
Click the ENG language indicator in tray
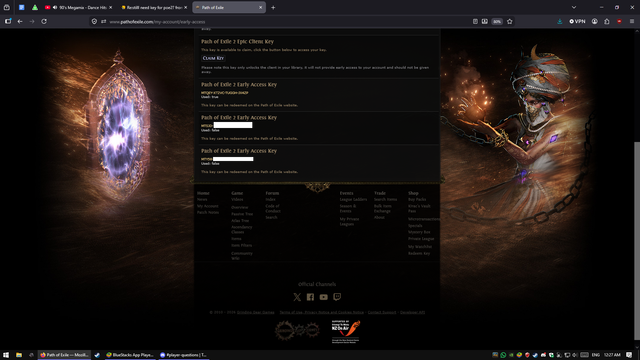point(596,355)
